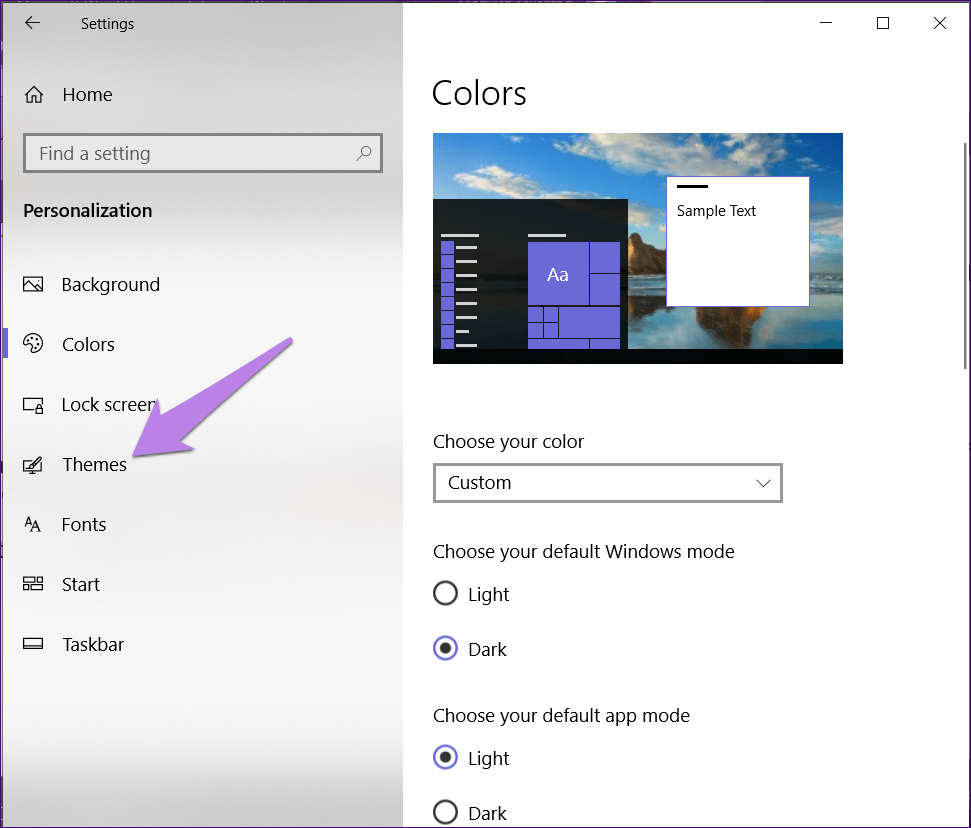Click the Themes brush icon

pos(33,465)
